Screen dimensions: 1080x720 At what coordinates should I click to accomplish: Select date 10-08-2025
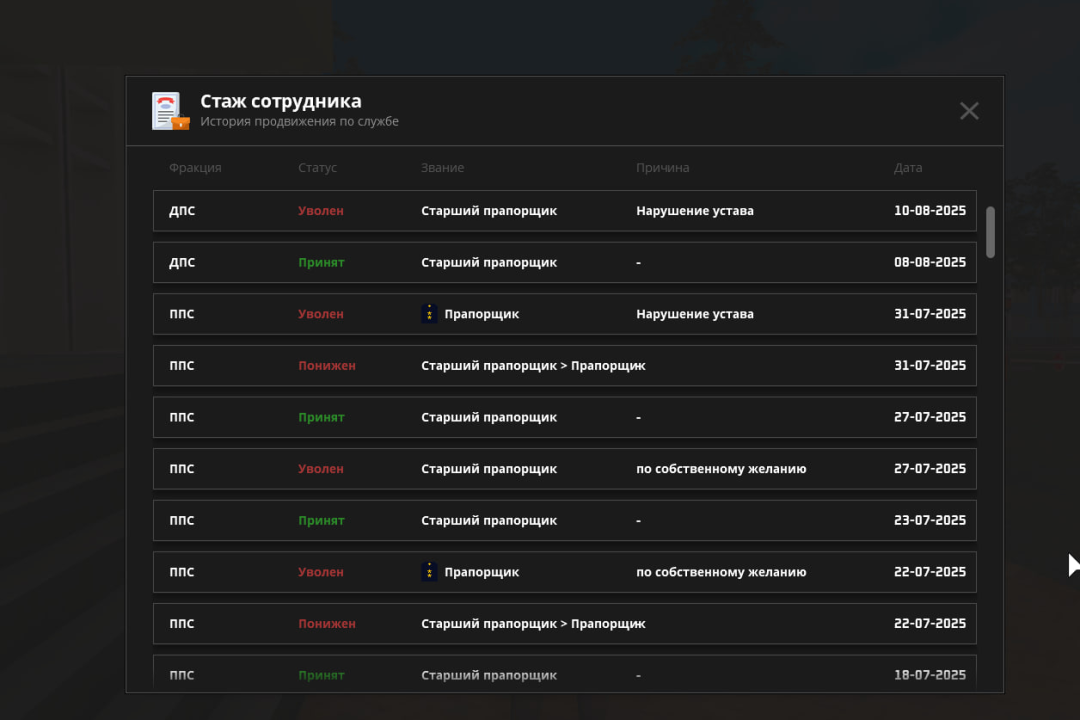coord(930,210)
